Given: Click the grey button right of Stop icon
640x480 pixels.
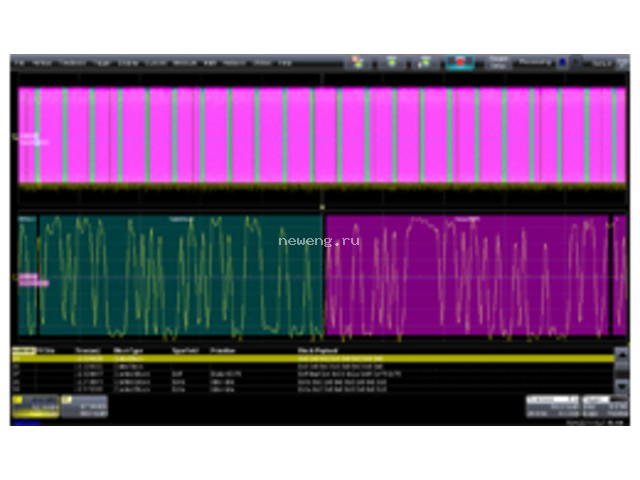Looking at the screenshot, I should point(498,62).
